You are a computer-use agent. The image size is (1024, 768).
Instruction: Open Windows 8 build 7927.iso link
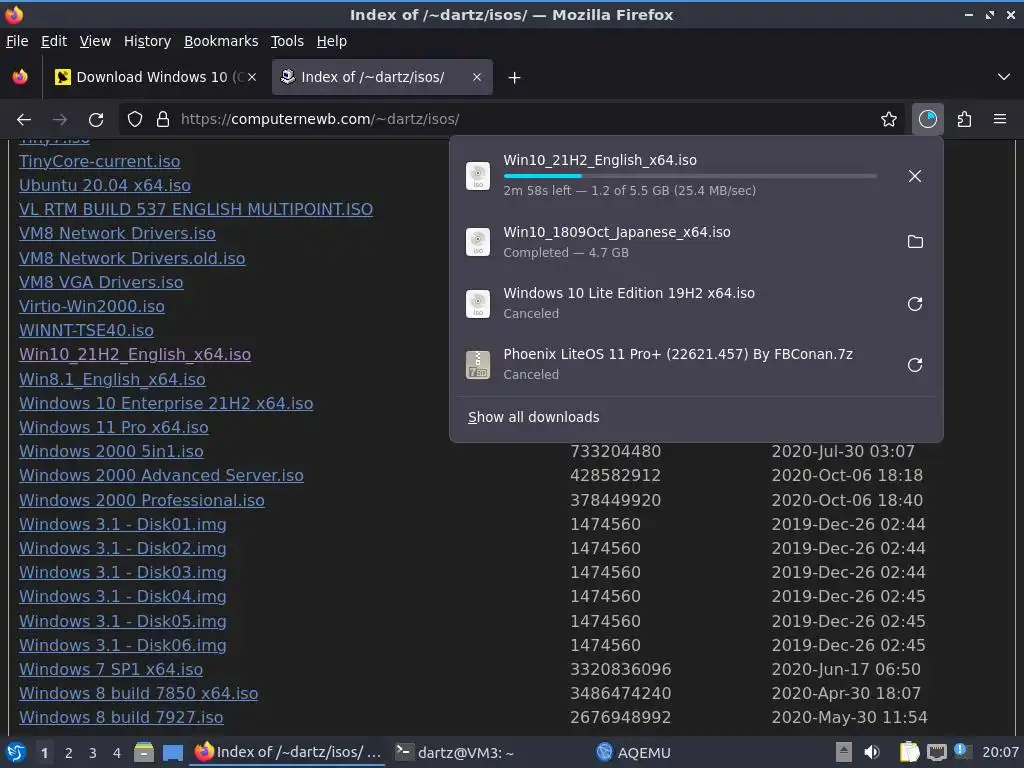121,717
